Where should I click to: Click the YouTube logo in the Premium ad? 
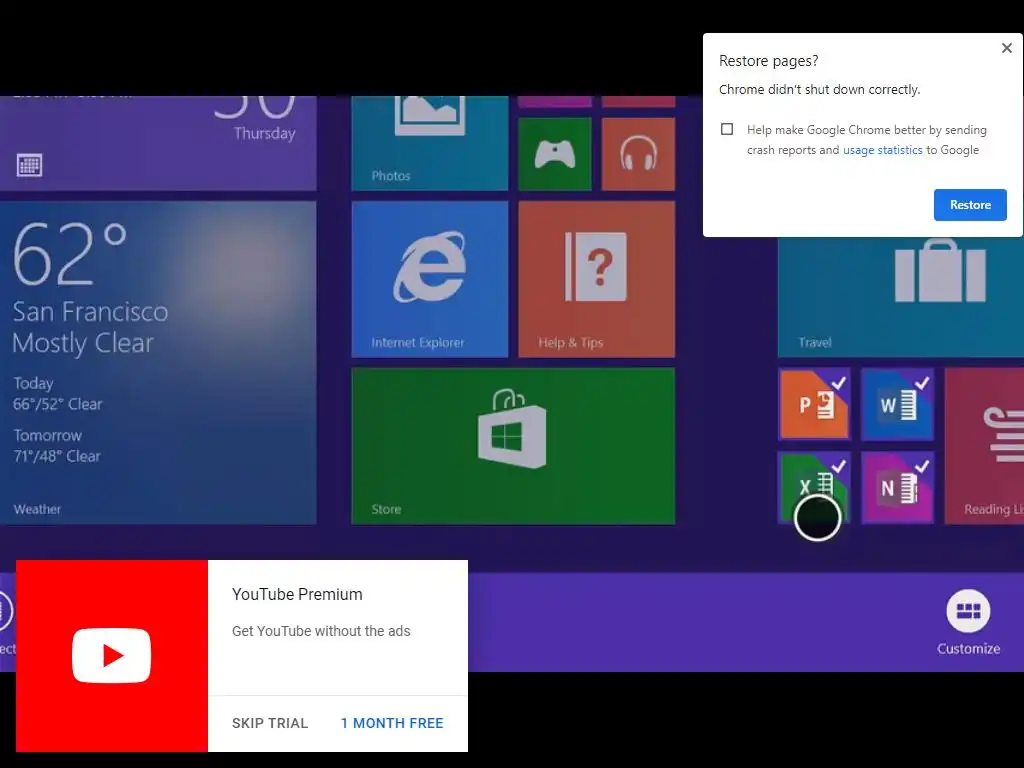[x=112, y=655]
